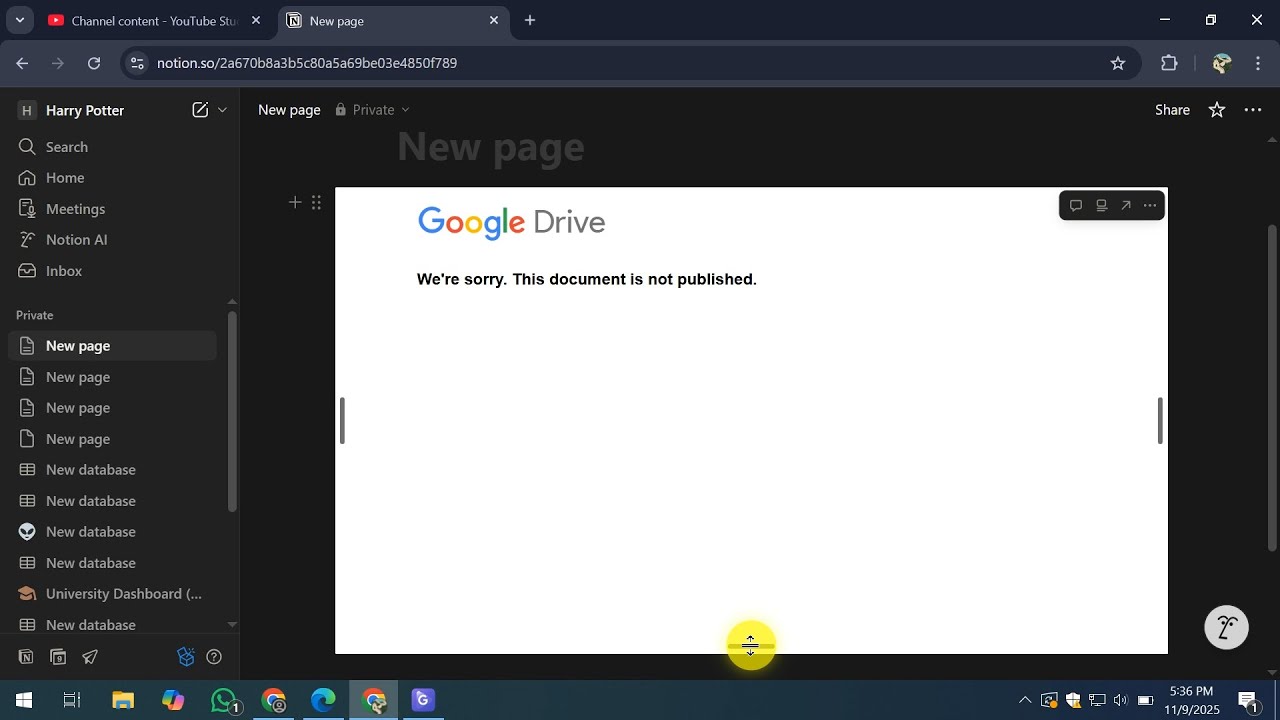Click the 'document is not published' message
The width and height of the screenshot is (1280, 720).
587,279
